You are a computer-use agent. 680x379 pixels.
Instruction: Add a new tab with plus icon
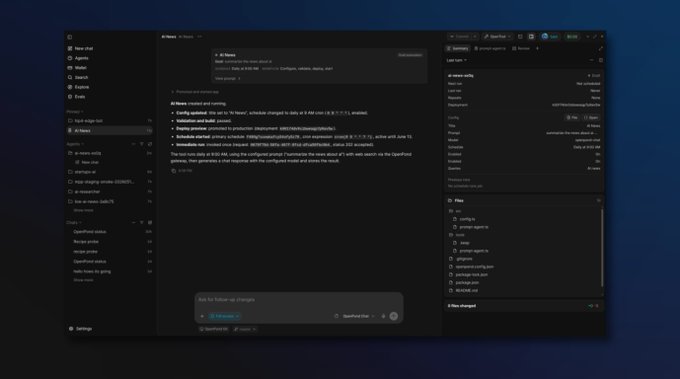coord(537,49)
